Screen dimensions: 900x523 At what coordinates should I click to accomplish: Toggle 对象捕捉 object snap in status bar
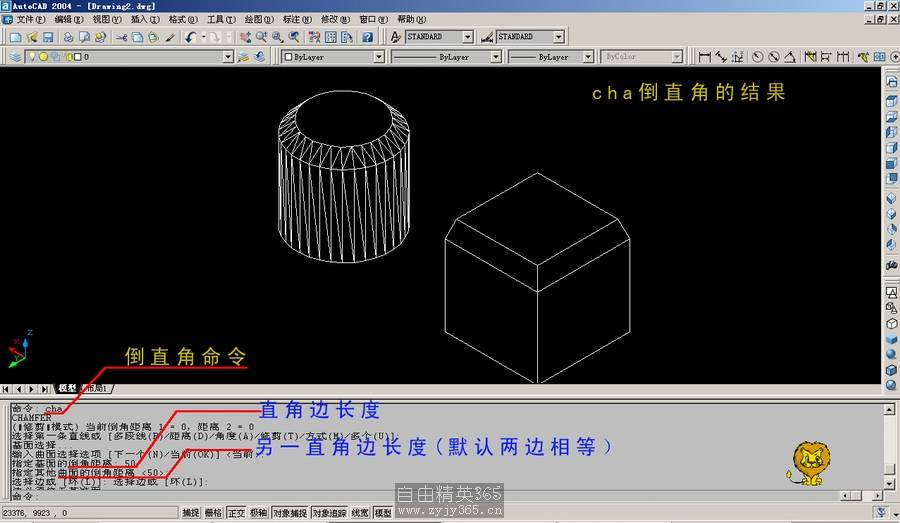tap(289, 513)
